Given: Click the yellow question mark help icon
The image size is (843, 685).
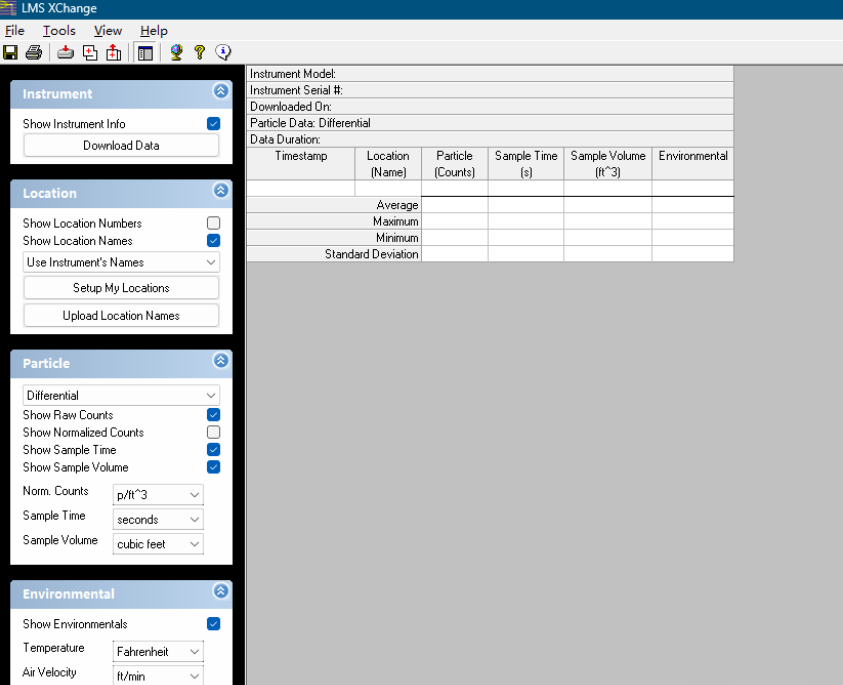Looking at the screenshot, I should (x=199, y=53).
